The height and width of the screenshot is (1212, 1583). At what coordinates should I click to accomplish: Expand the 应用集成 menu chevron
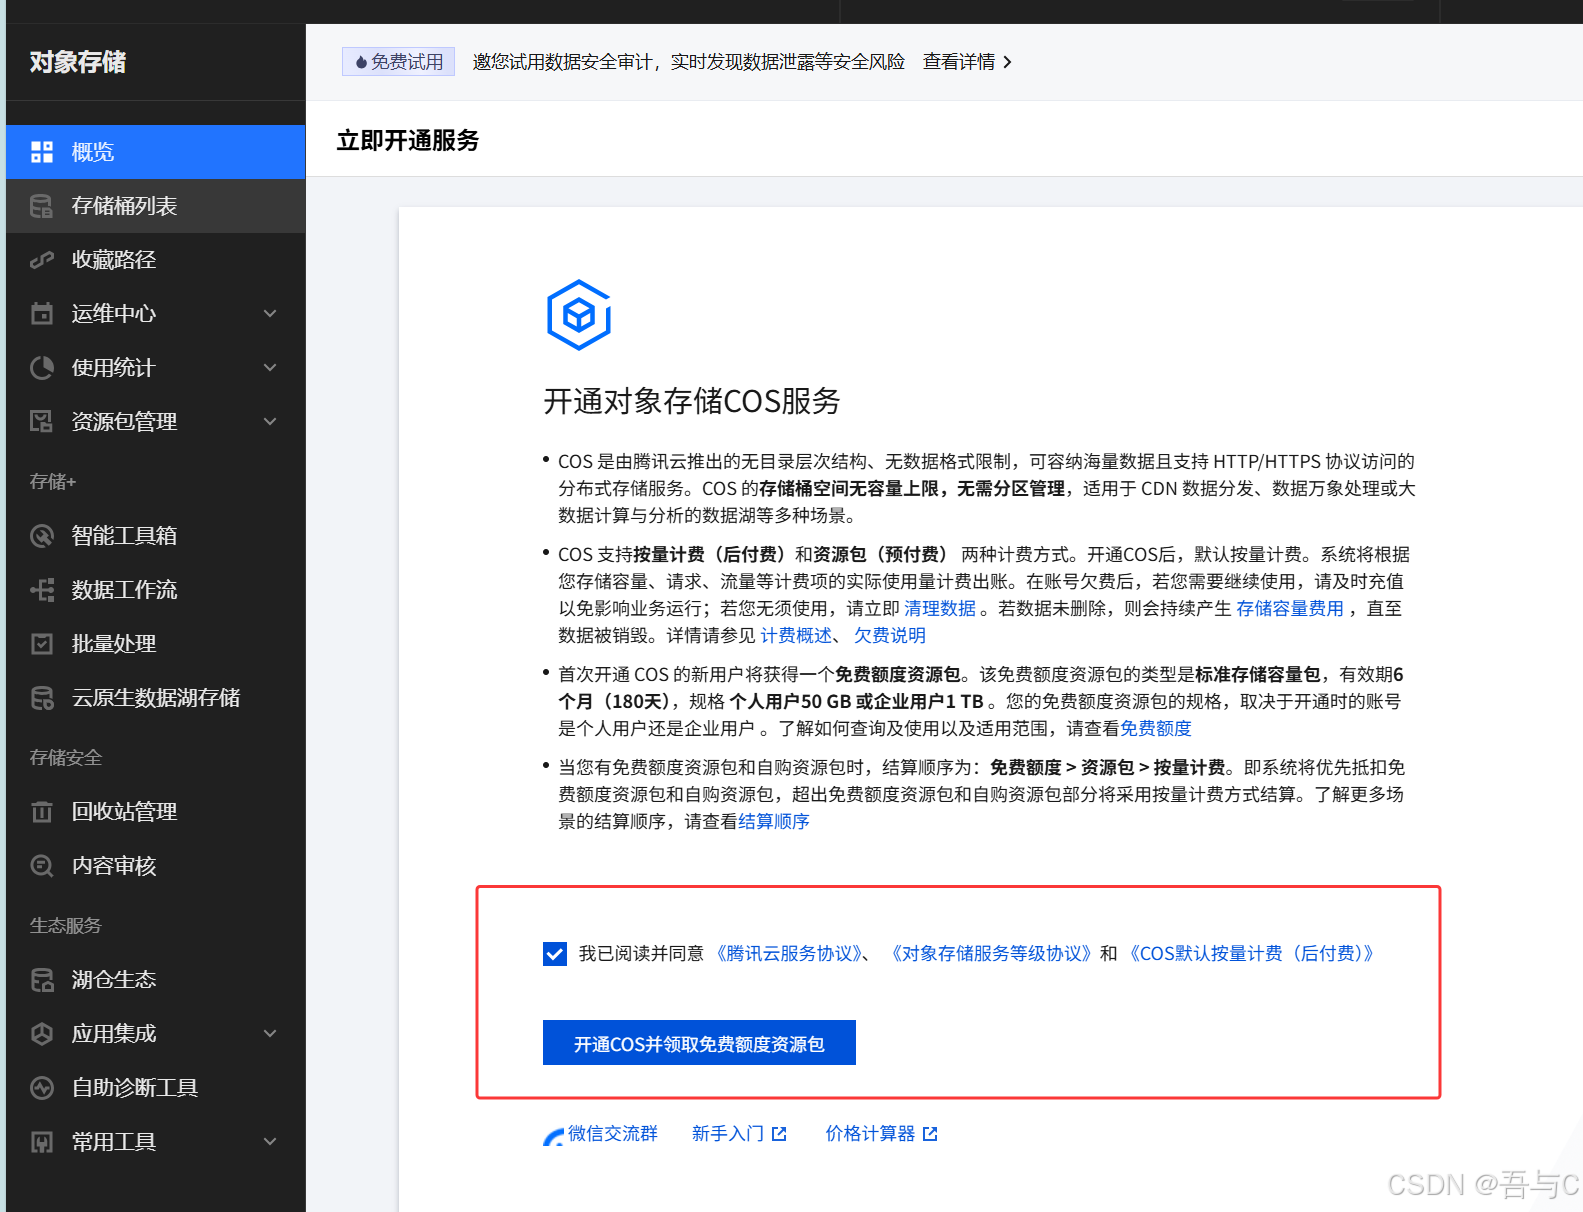coord(270,1034)
